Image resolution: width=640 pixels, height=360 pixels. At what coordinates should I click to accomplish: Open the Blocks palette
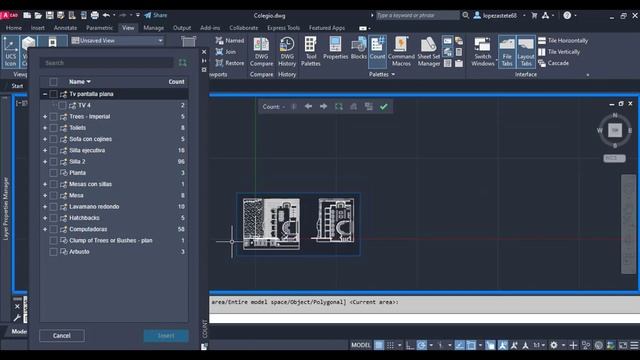359,49
